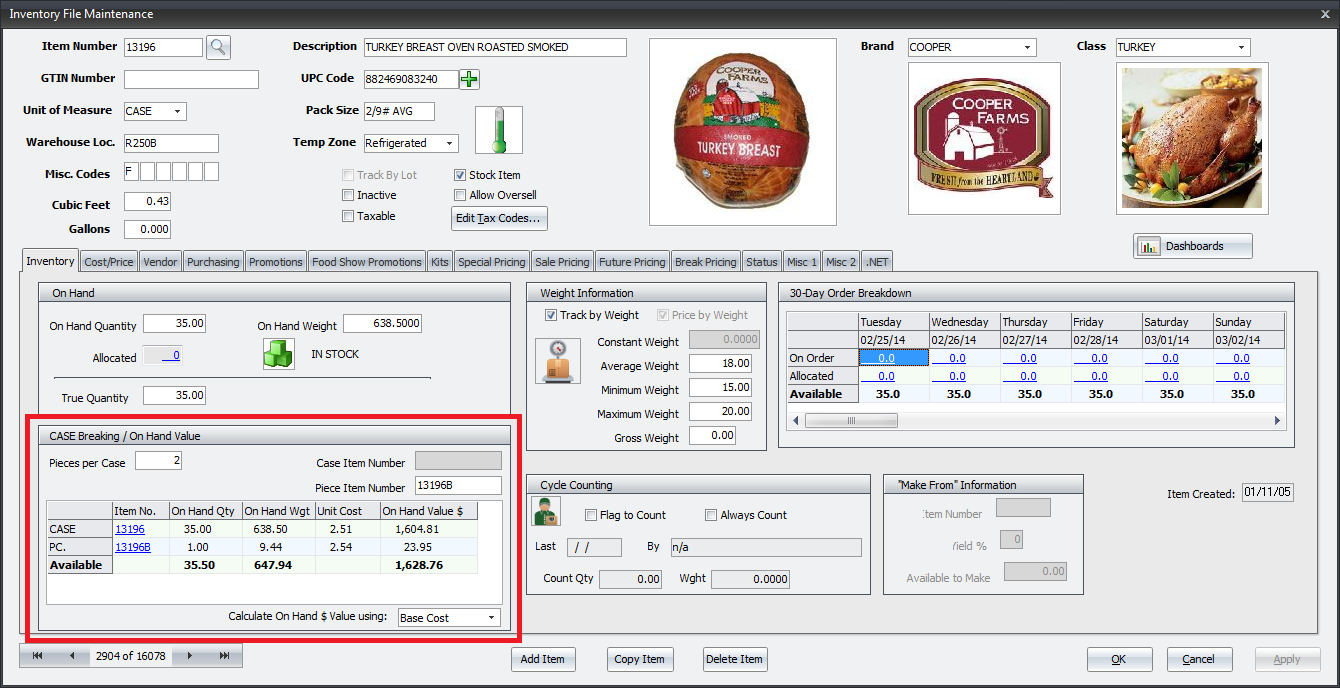Open Dashboards with chart icon
The height and width of the screenshot is (688, 1340).
(x=1192, y=246)
